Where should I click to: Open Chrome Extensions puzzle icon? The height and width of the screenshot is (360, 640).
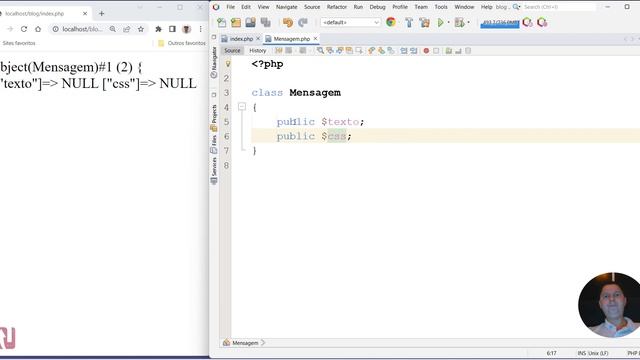(x=158, y=29)
